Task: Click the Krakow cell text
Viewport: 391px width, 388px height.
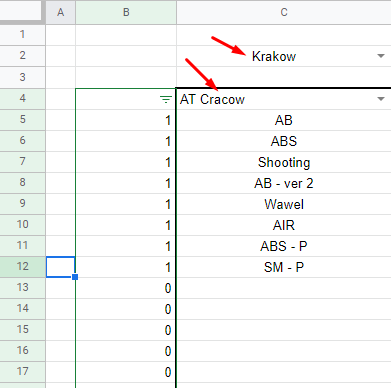Action: 274,56
